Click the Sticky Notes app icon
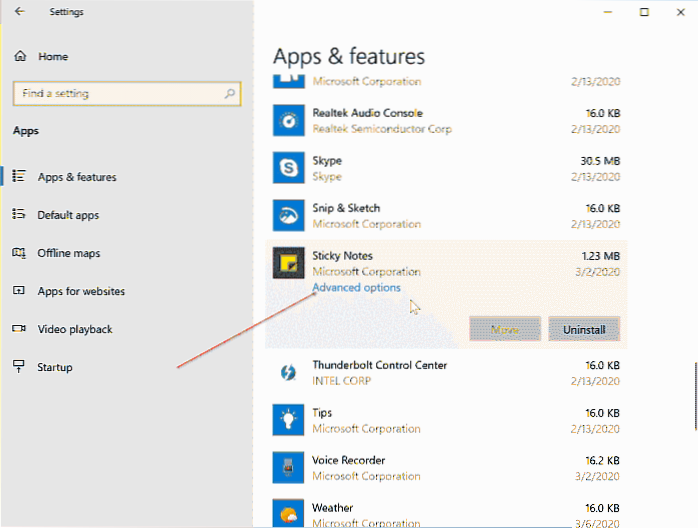The height and width of the screenshot is (528, 698). click(x=288, y=263)
